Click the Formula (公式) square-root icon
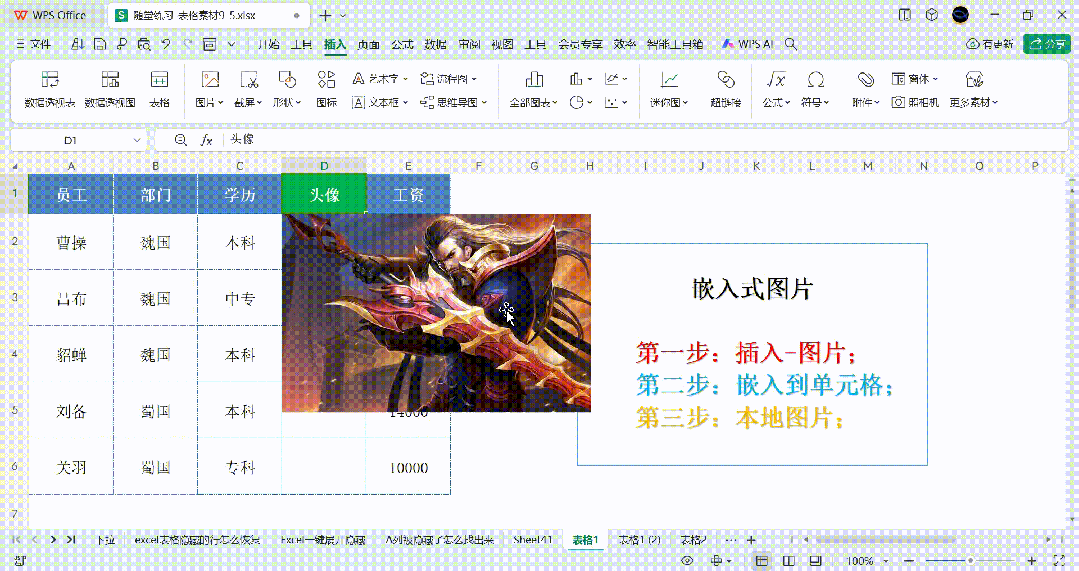1079x571 pixels. click(776, 80)
